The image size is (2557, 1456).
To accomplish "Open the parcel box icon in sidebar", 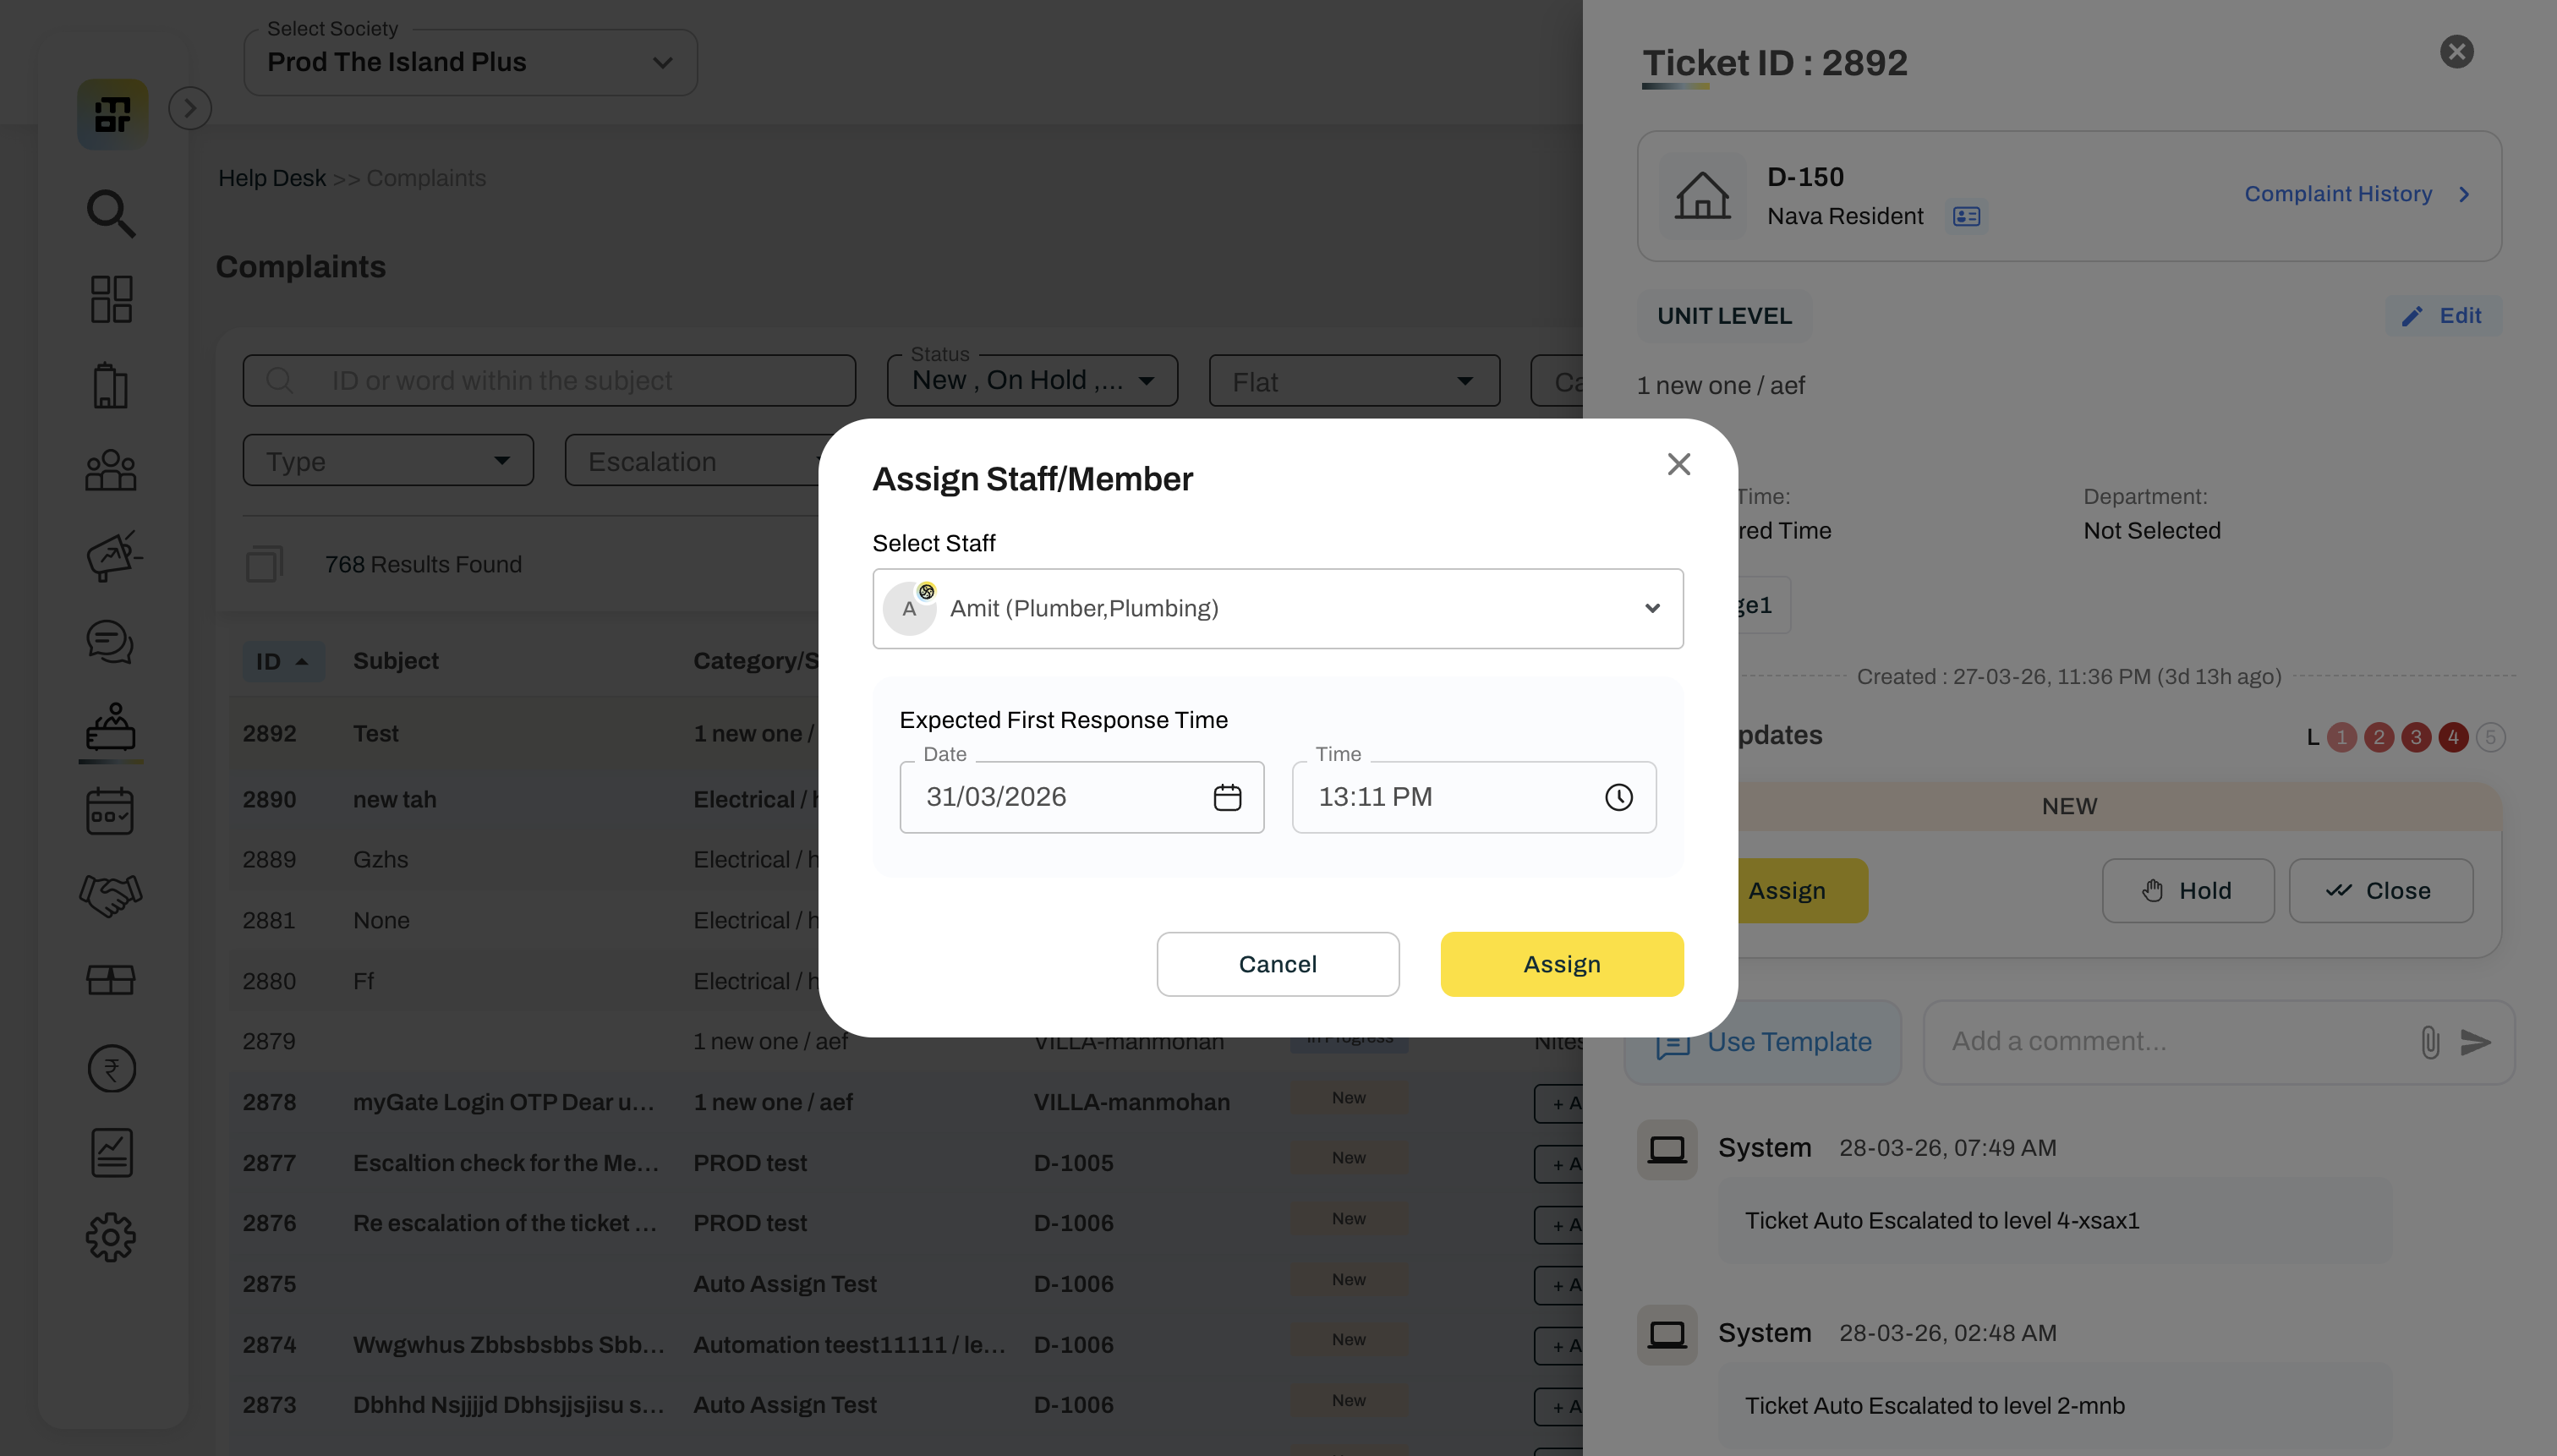I will (x=111, y=980).
